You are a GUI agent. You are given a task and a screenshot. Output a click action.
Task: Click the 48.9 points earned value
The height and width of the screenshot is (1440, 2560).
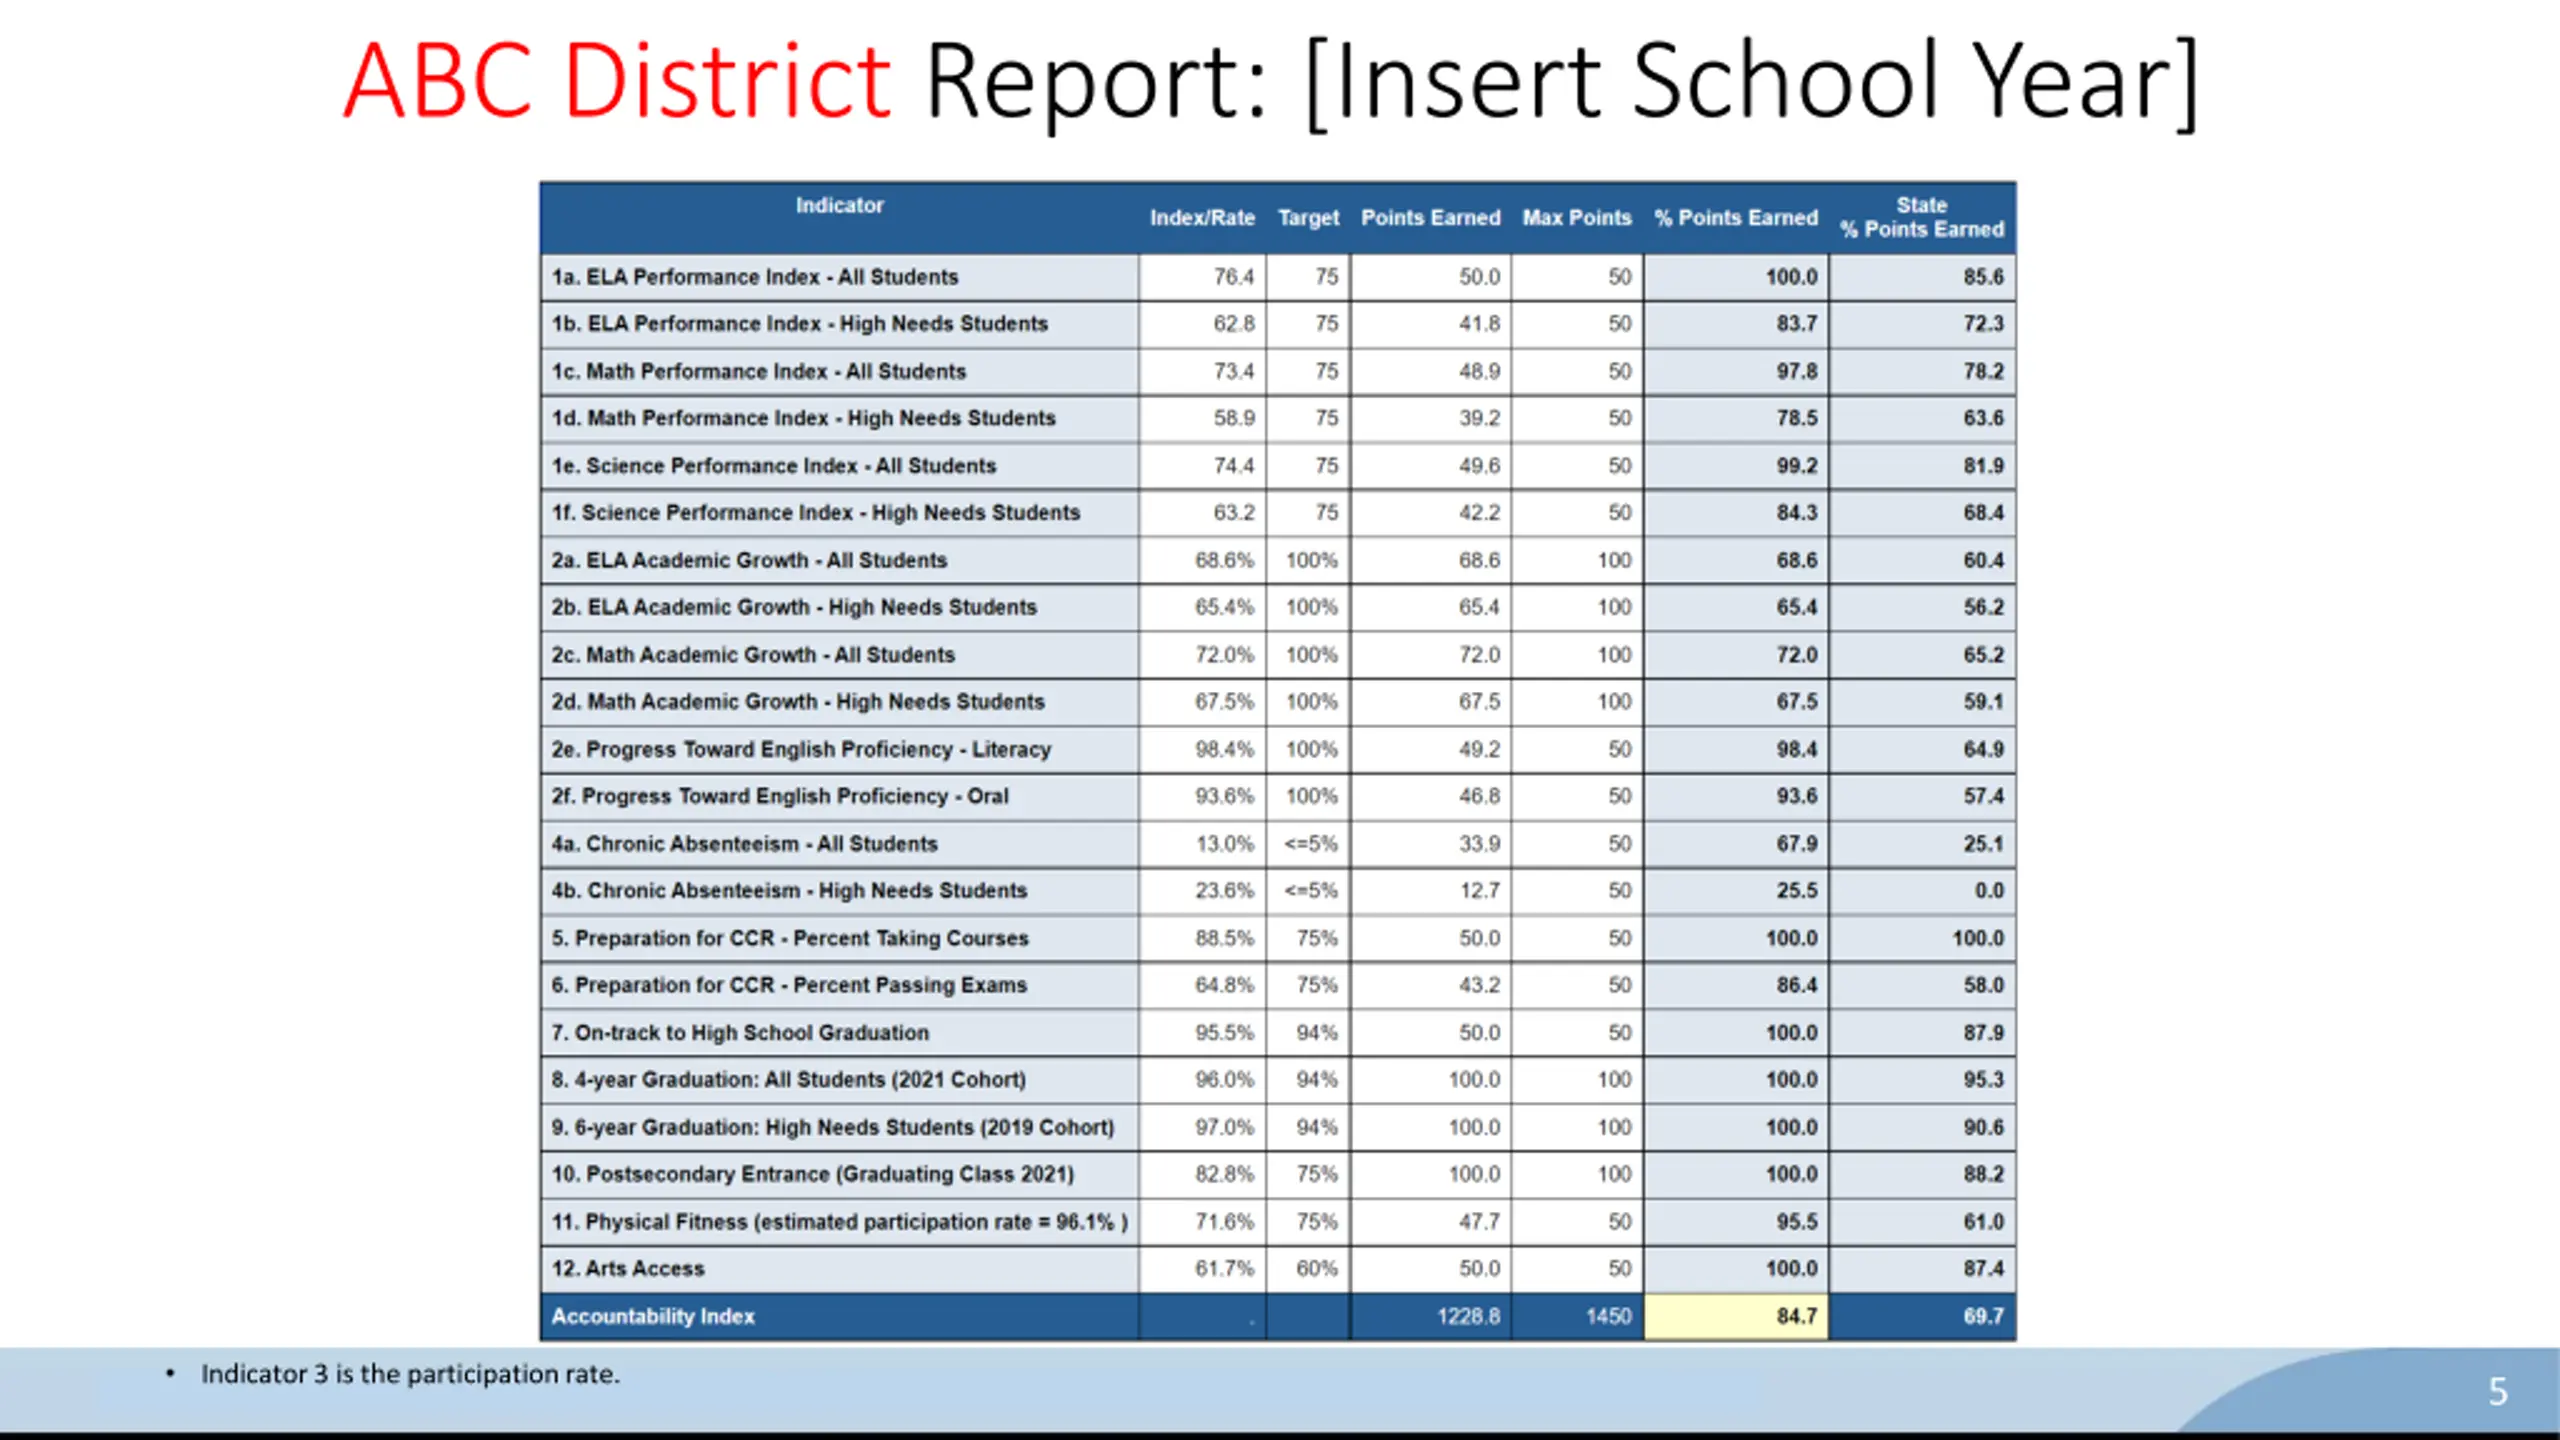click(1479, 371)
